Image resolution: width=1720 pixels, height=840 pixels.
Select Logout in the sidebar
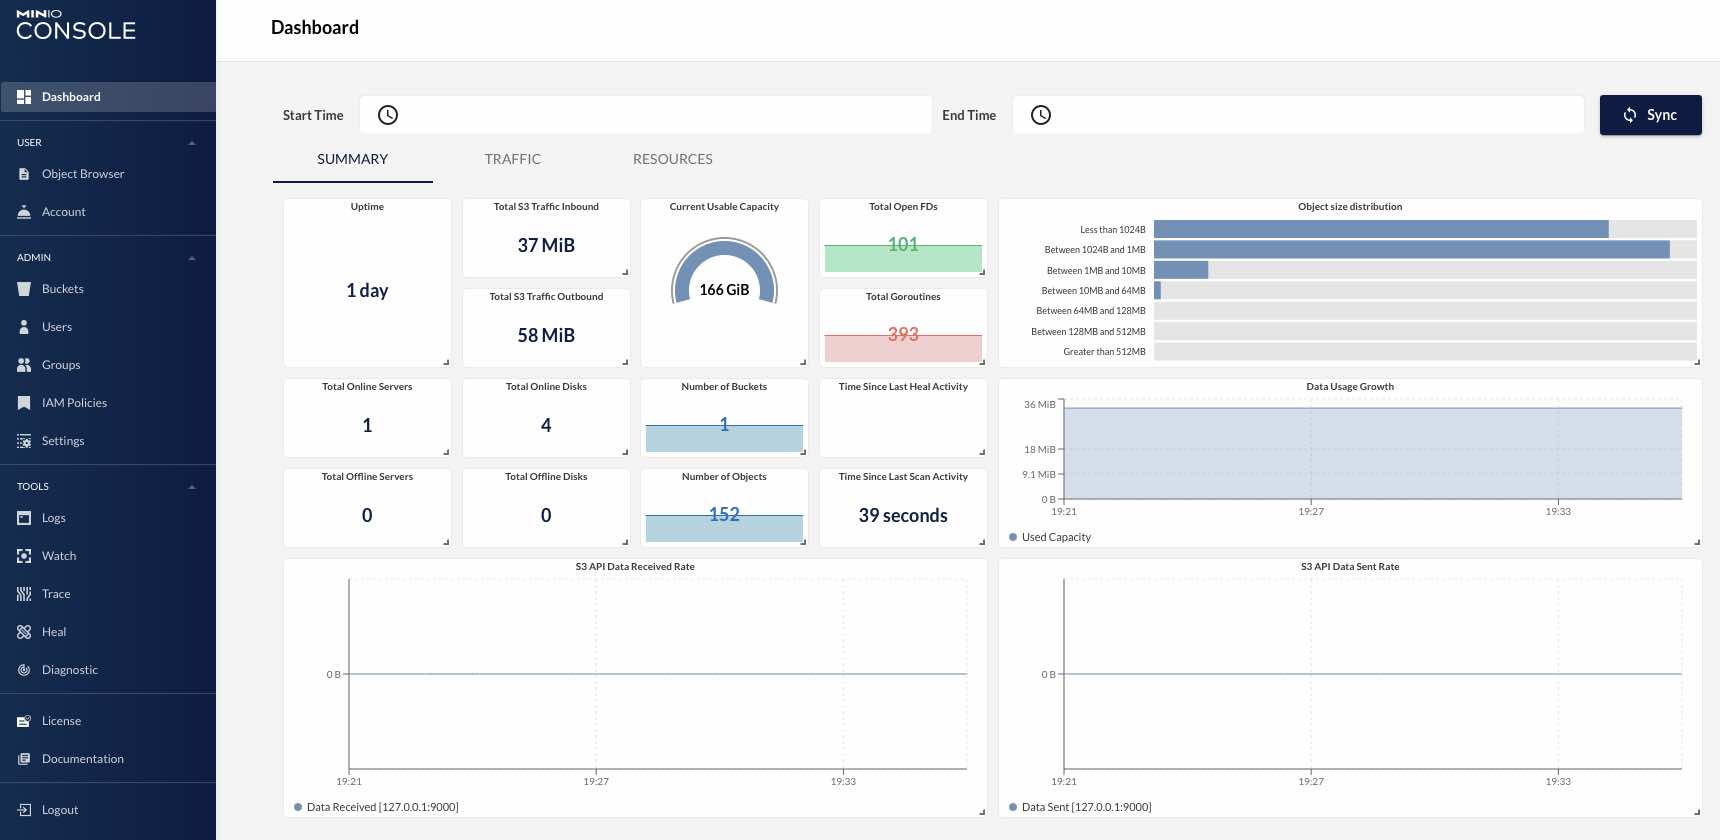[108, 810]
